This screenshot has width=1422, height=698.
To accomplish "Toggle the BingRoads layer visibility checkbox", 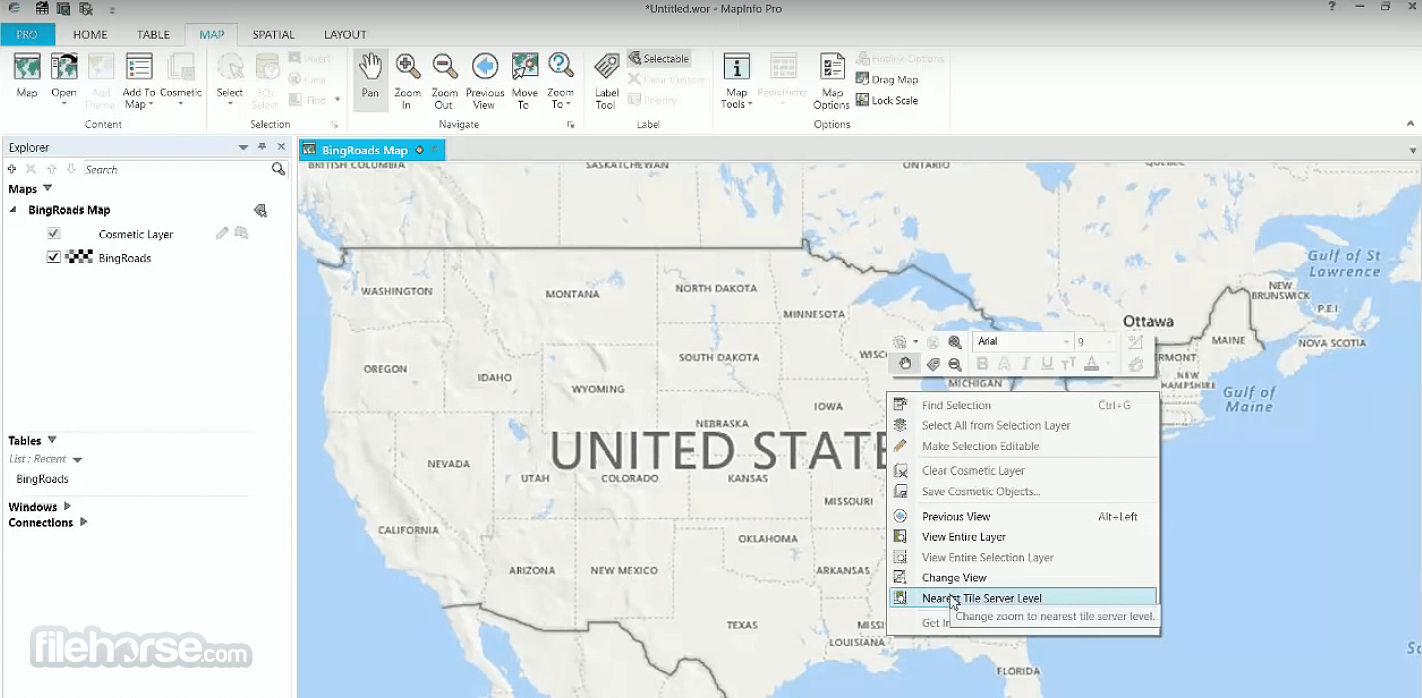I will click(54, 257).
